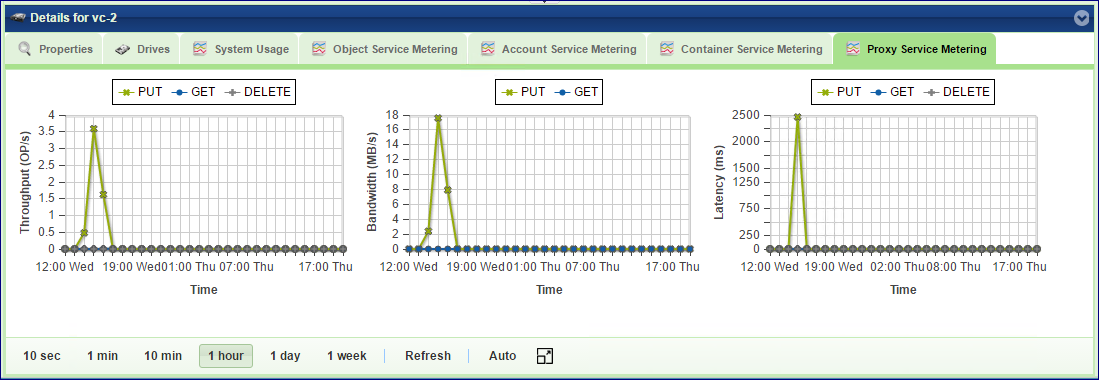Select the 10 sec interval

42,355
